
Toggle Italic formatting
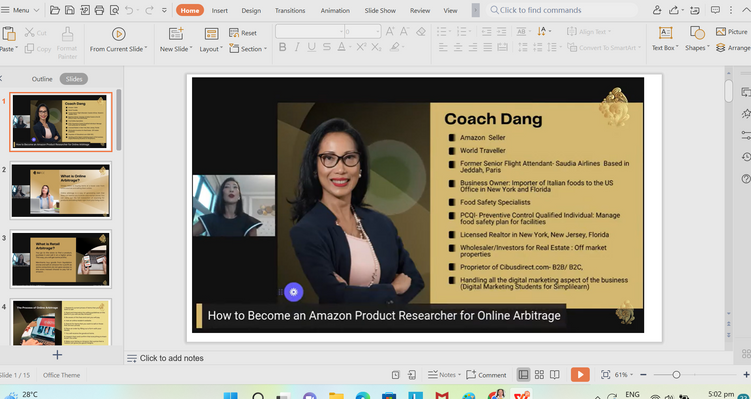tap(297, 47)
